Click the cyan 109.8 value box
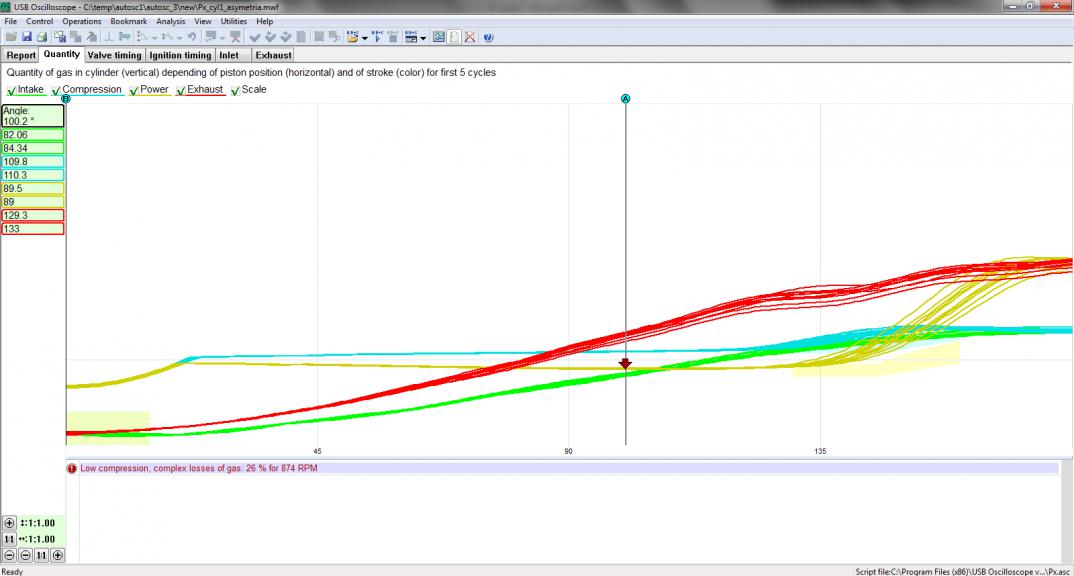 (x=33, y=162)
